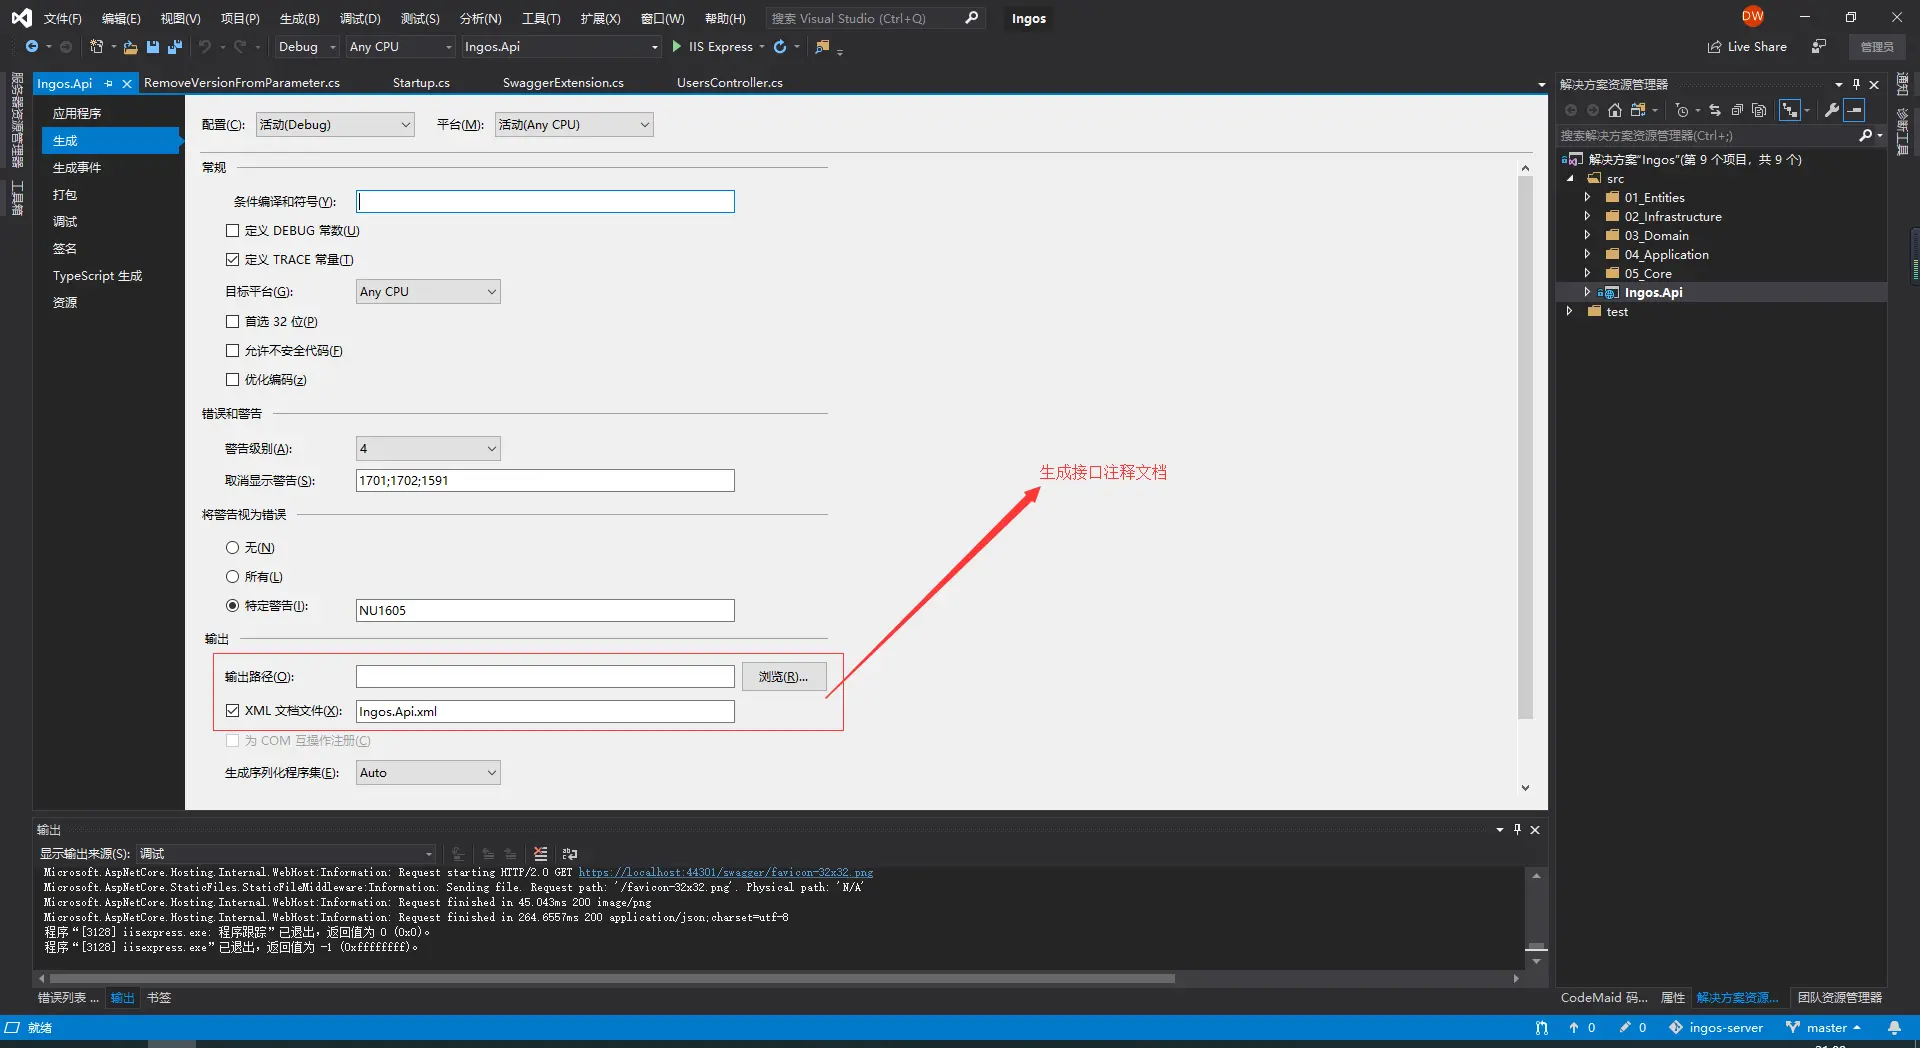Click the 管理员 button in title bar

(x=1877, y=47)
